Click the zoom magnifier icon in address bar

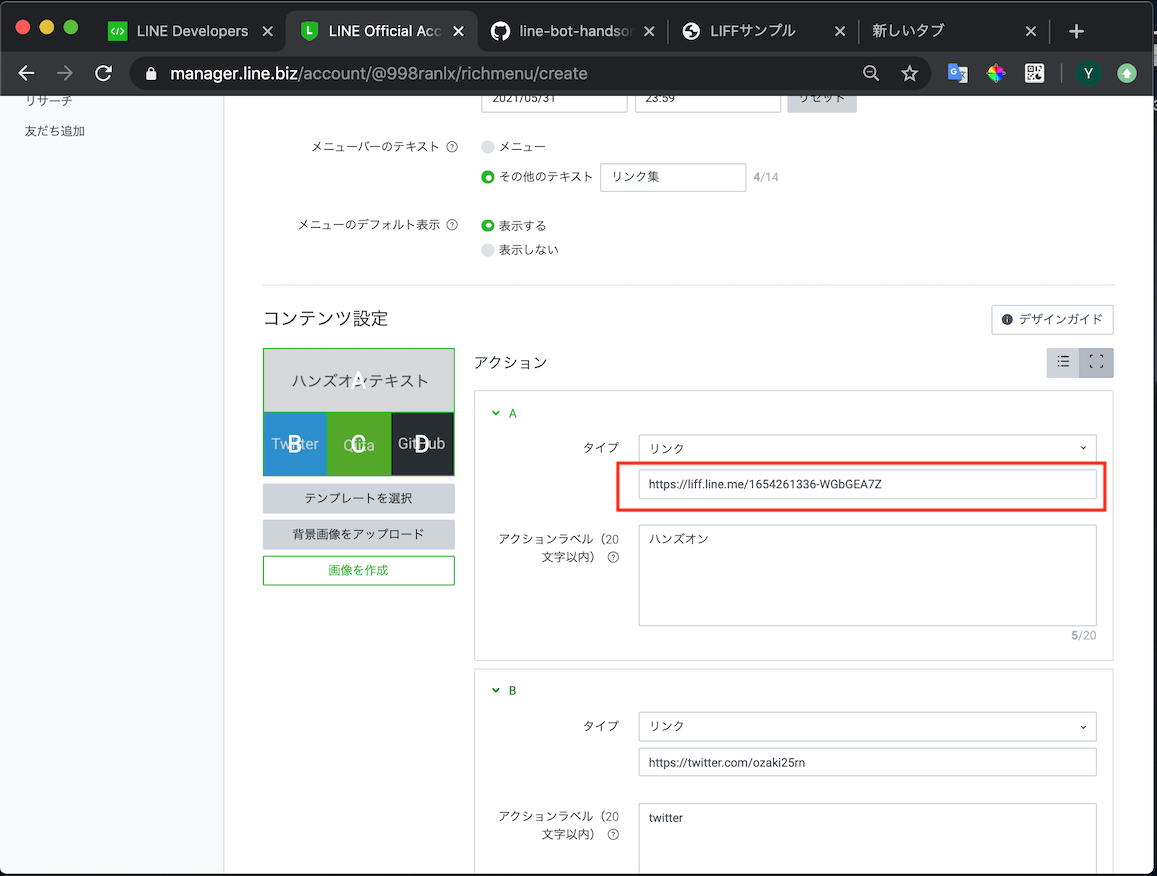point(871,73)
